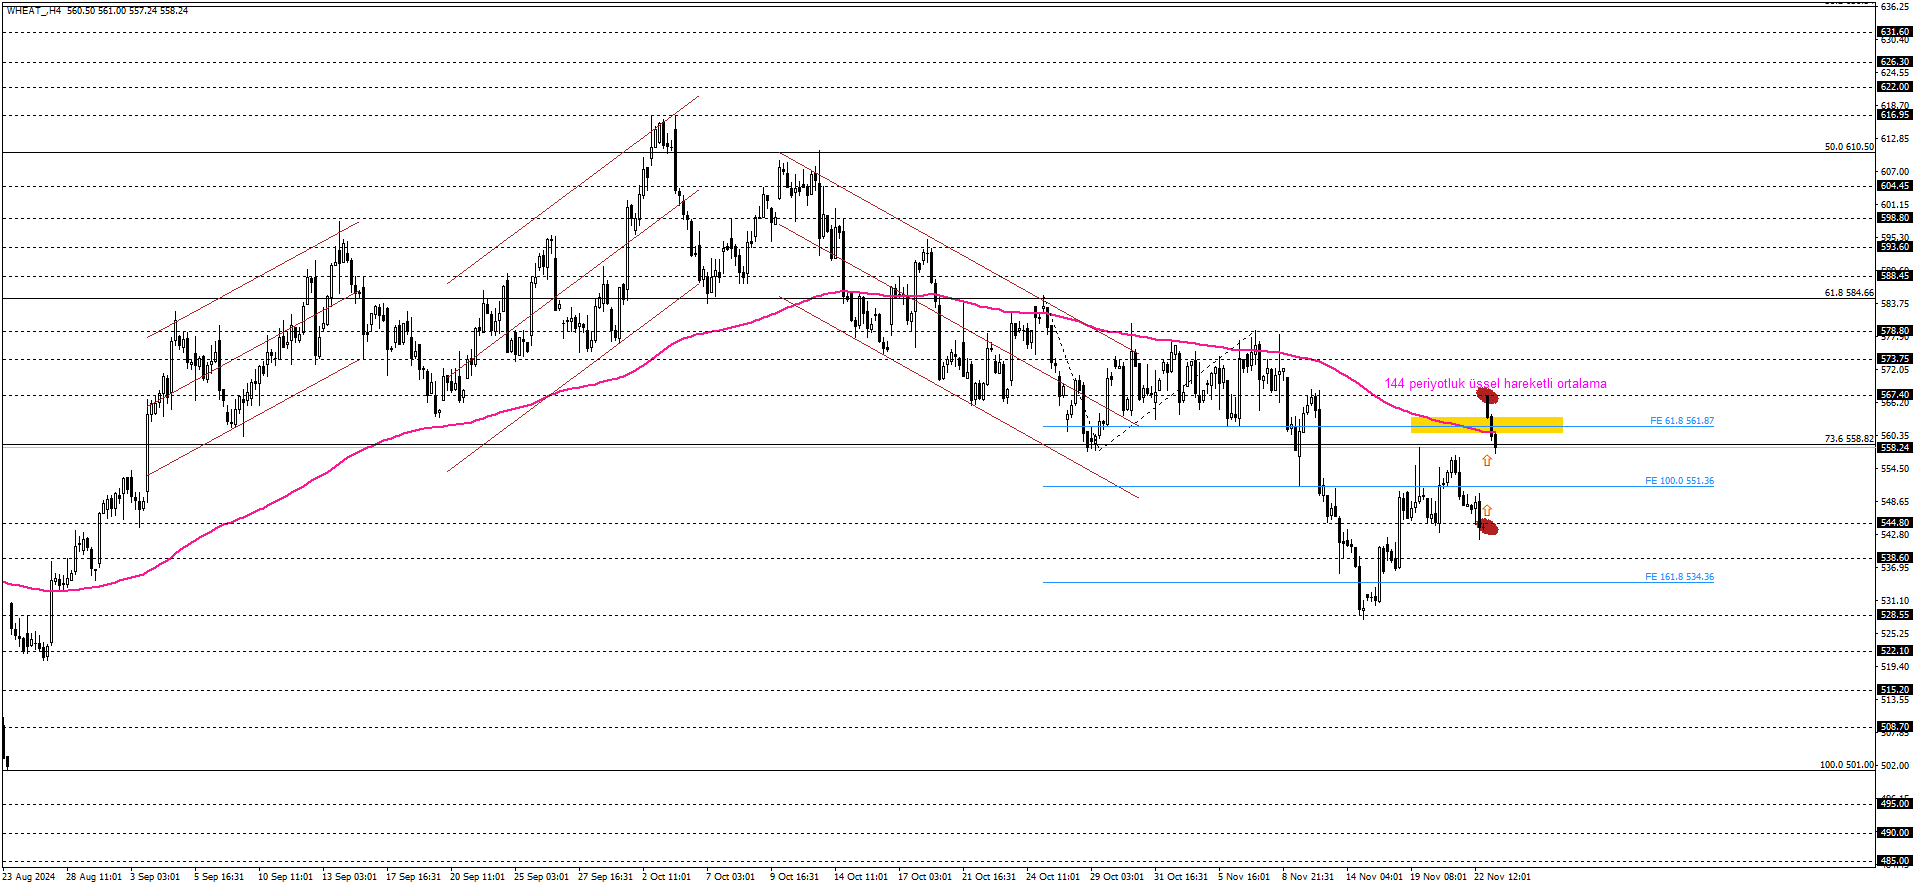Screen dimensions: 1916x888
Task: Click the 578.80 price level tag
Action: (1895, 331)
